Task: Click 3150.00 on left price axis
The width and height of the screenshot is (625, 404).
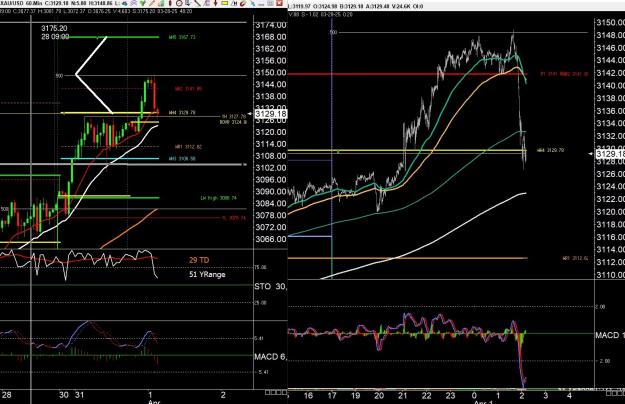Action: (271, 73)
